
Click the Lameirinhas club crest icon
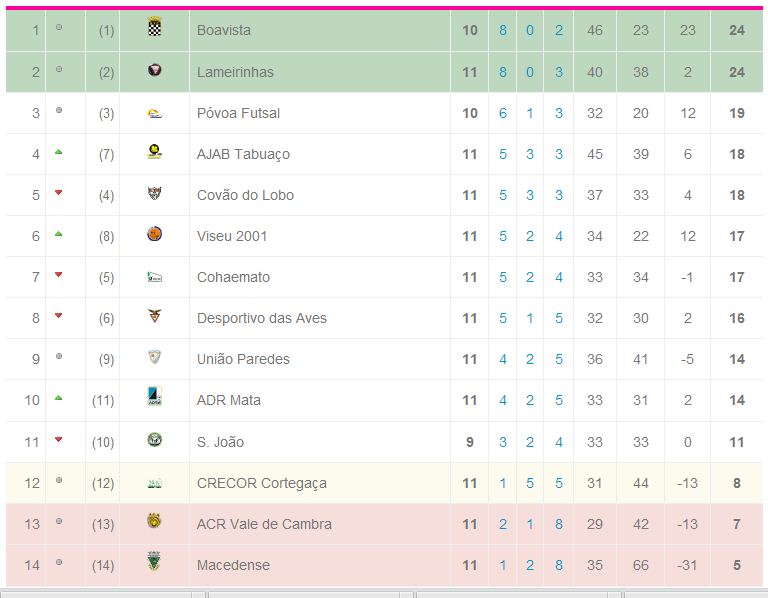pyautogui.click(x=154, y=71)
